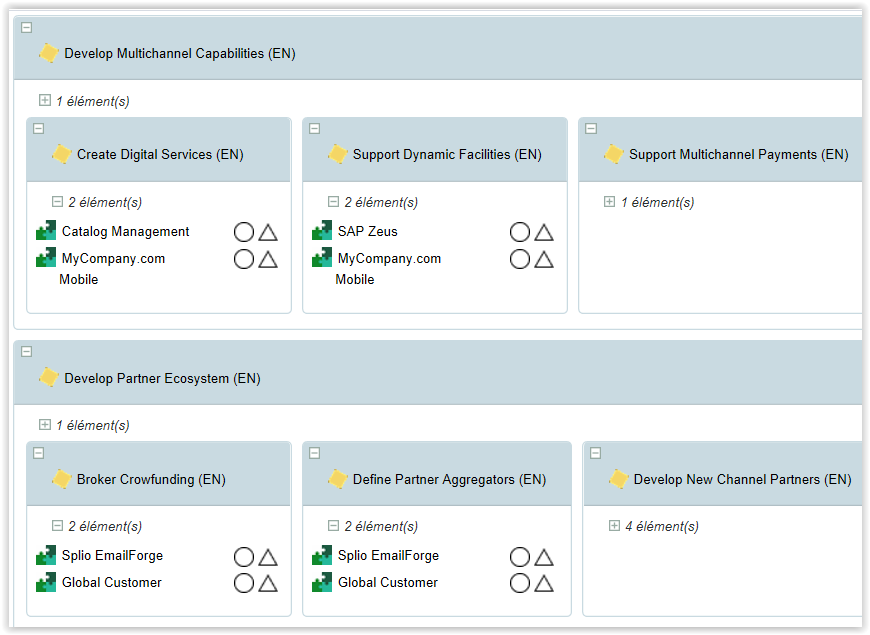This screenshot has height=635, width=870.
Task: Click the yellow icon beside Develop Partner Ecosystem
Action: tap(48, 378)
